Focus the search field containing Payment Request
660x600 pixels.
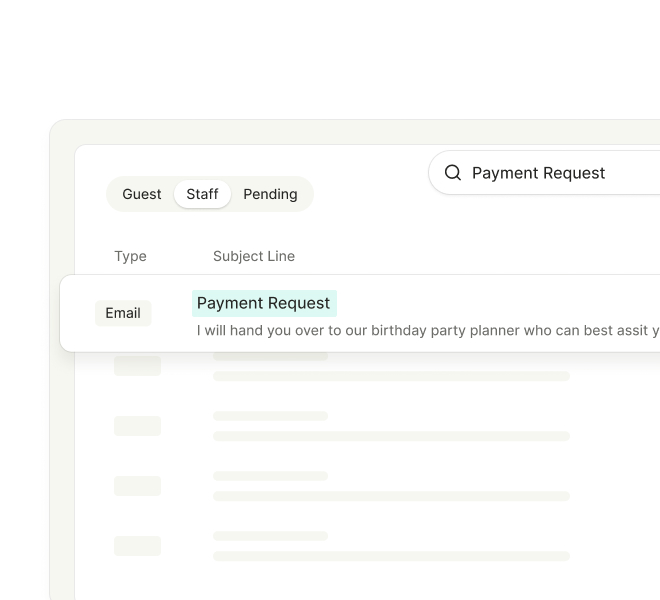(x=544, y=173)
